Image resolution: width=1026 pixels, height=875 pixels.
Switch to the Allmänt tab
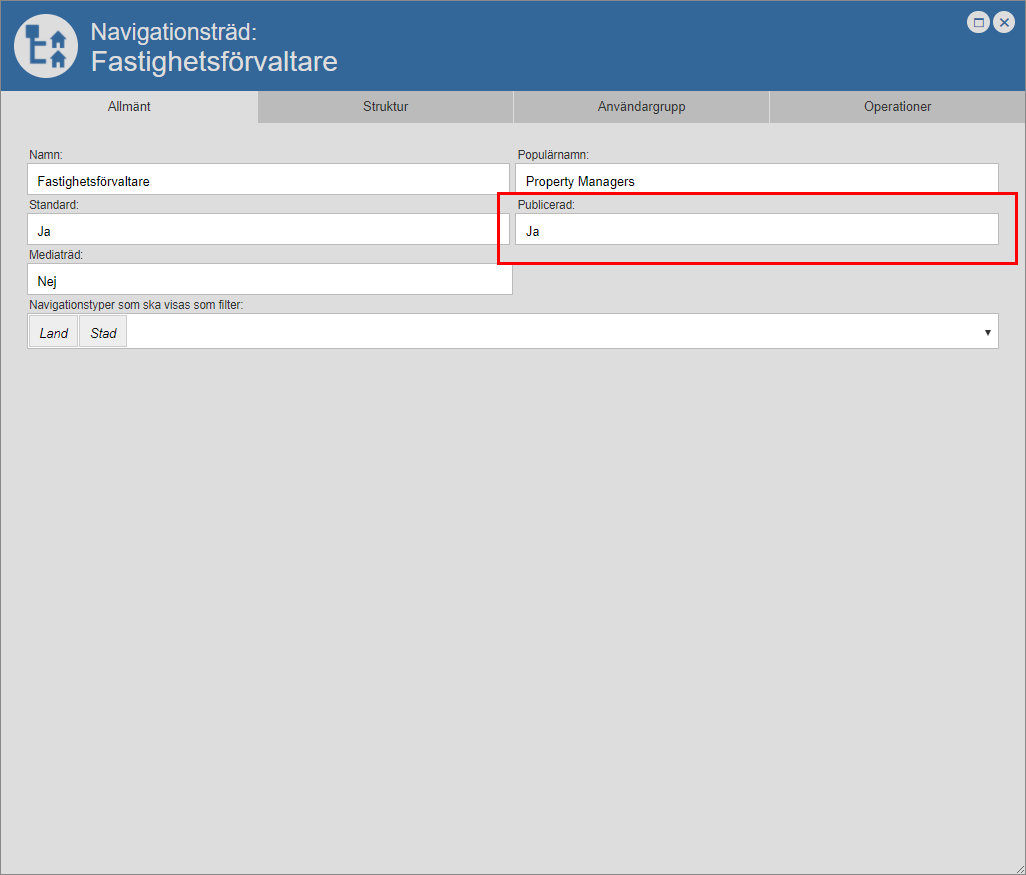(x=129, y=107)
